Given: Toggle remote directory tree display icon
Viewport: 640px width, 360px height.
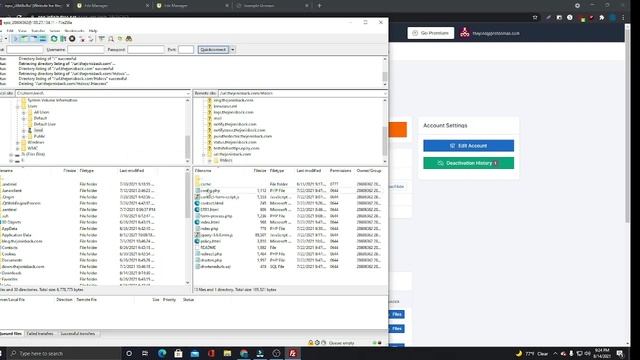Looking at the screenshot, I should (33, 39).
